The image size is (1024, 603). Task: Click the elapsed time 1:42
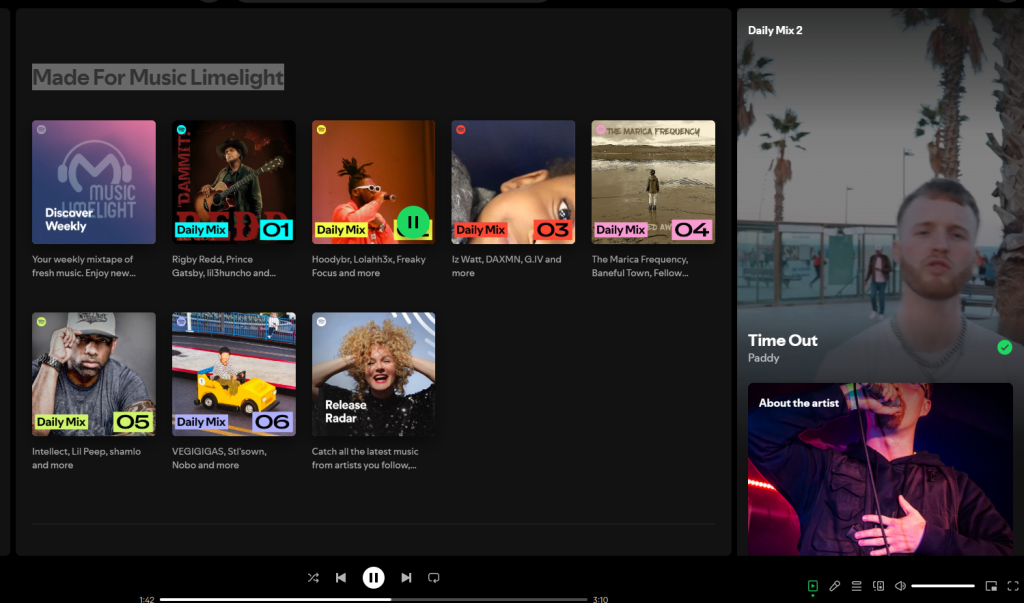(147, 599)
